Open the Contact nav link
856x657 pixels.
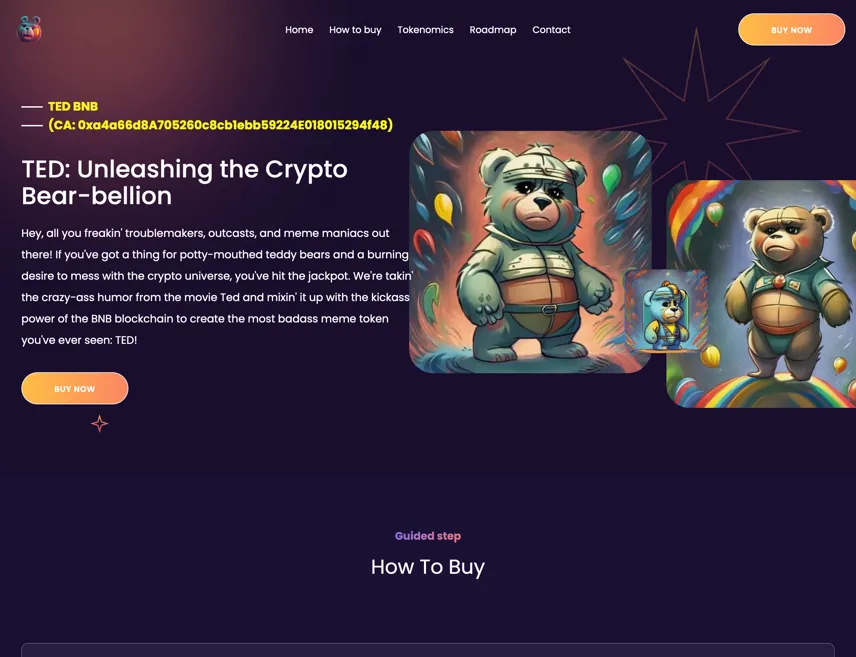click(551, 30)
